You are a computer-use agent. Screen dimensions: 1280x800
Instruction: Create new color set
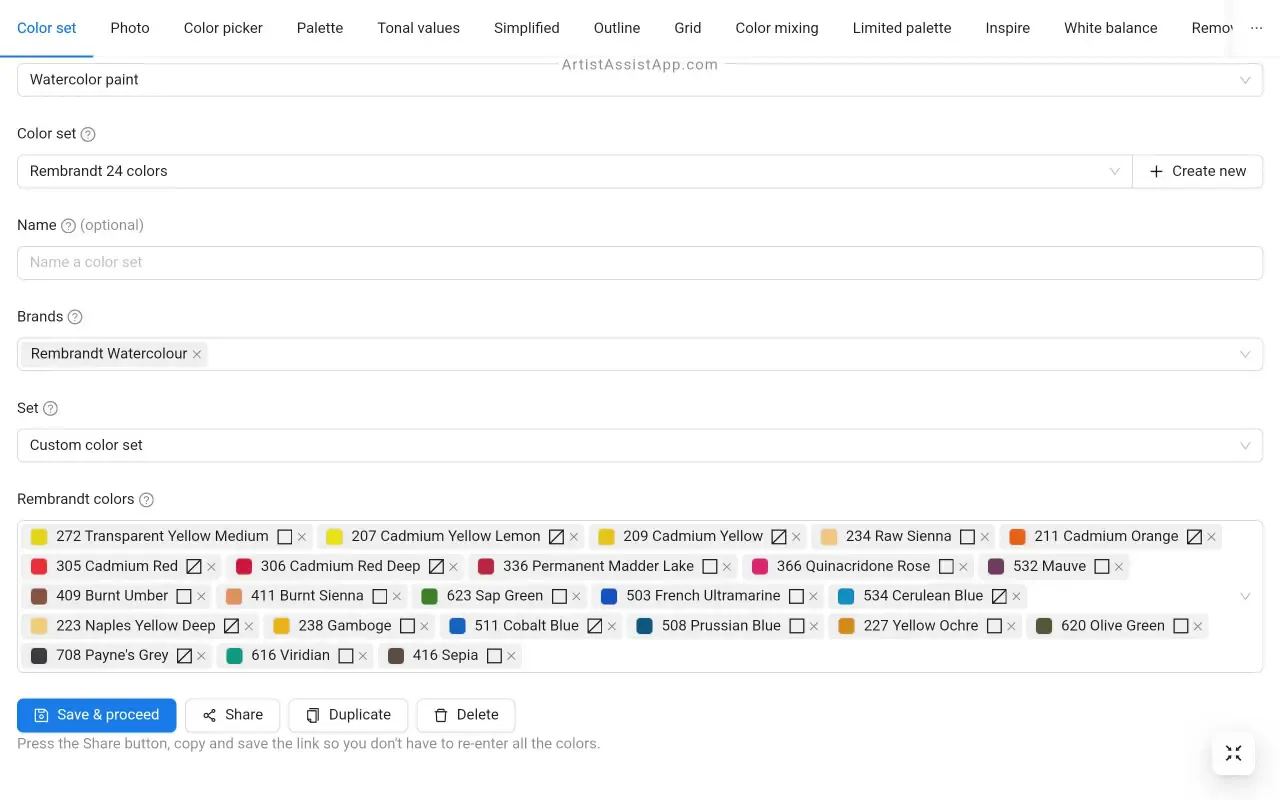(x=1198, y=171)
